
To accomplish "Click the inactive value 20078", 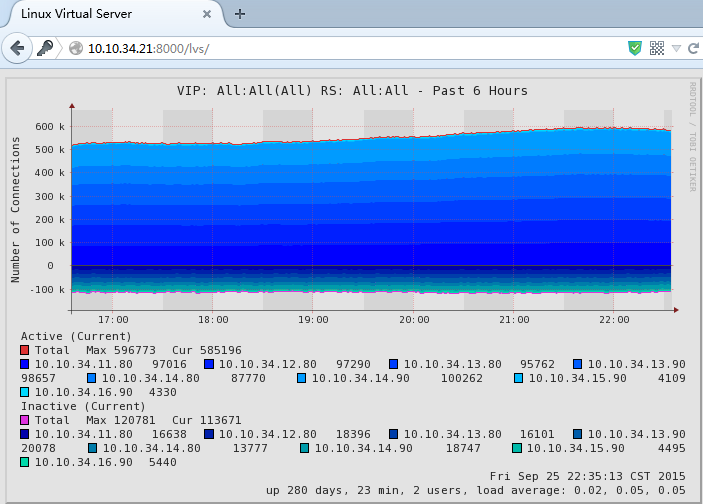I will point(38,448).
